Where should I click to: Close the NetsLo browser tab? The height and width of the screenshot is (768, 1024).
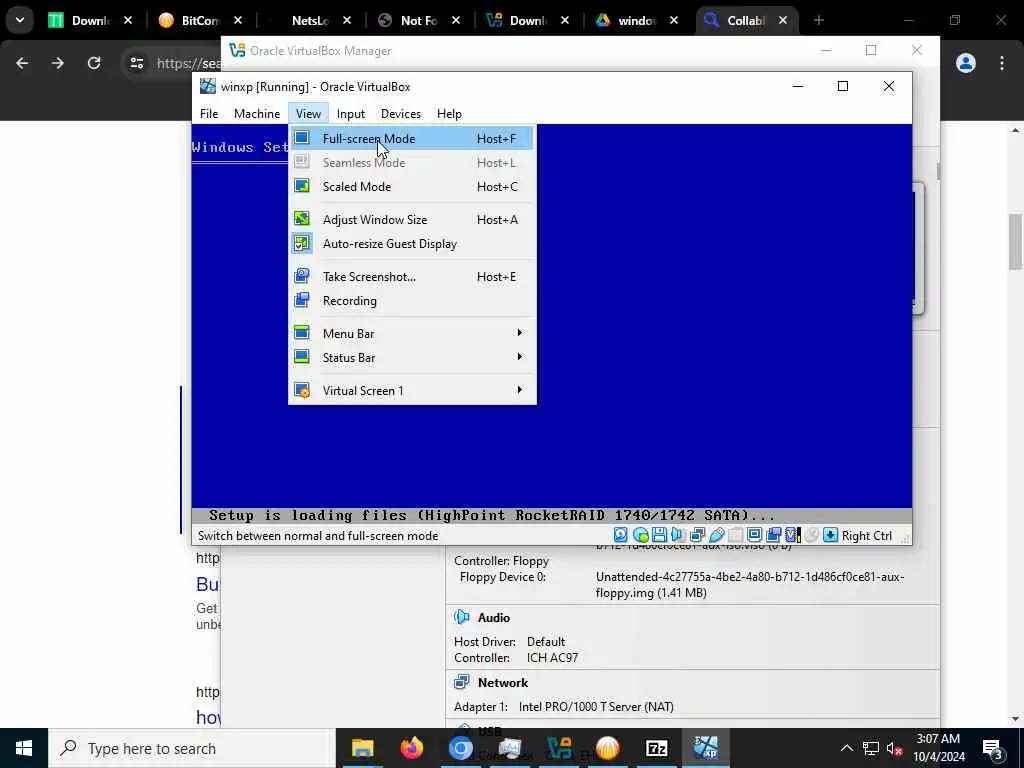(x=347, y=20)
